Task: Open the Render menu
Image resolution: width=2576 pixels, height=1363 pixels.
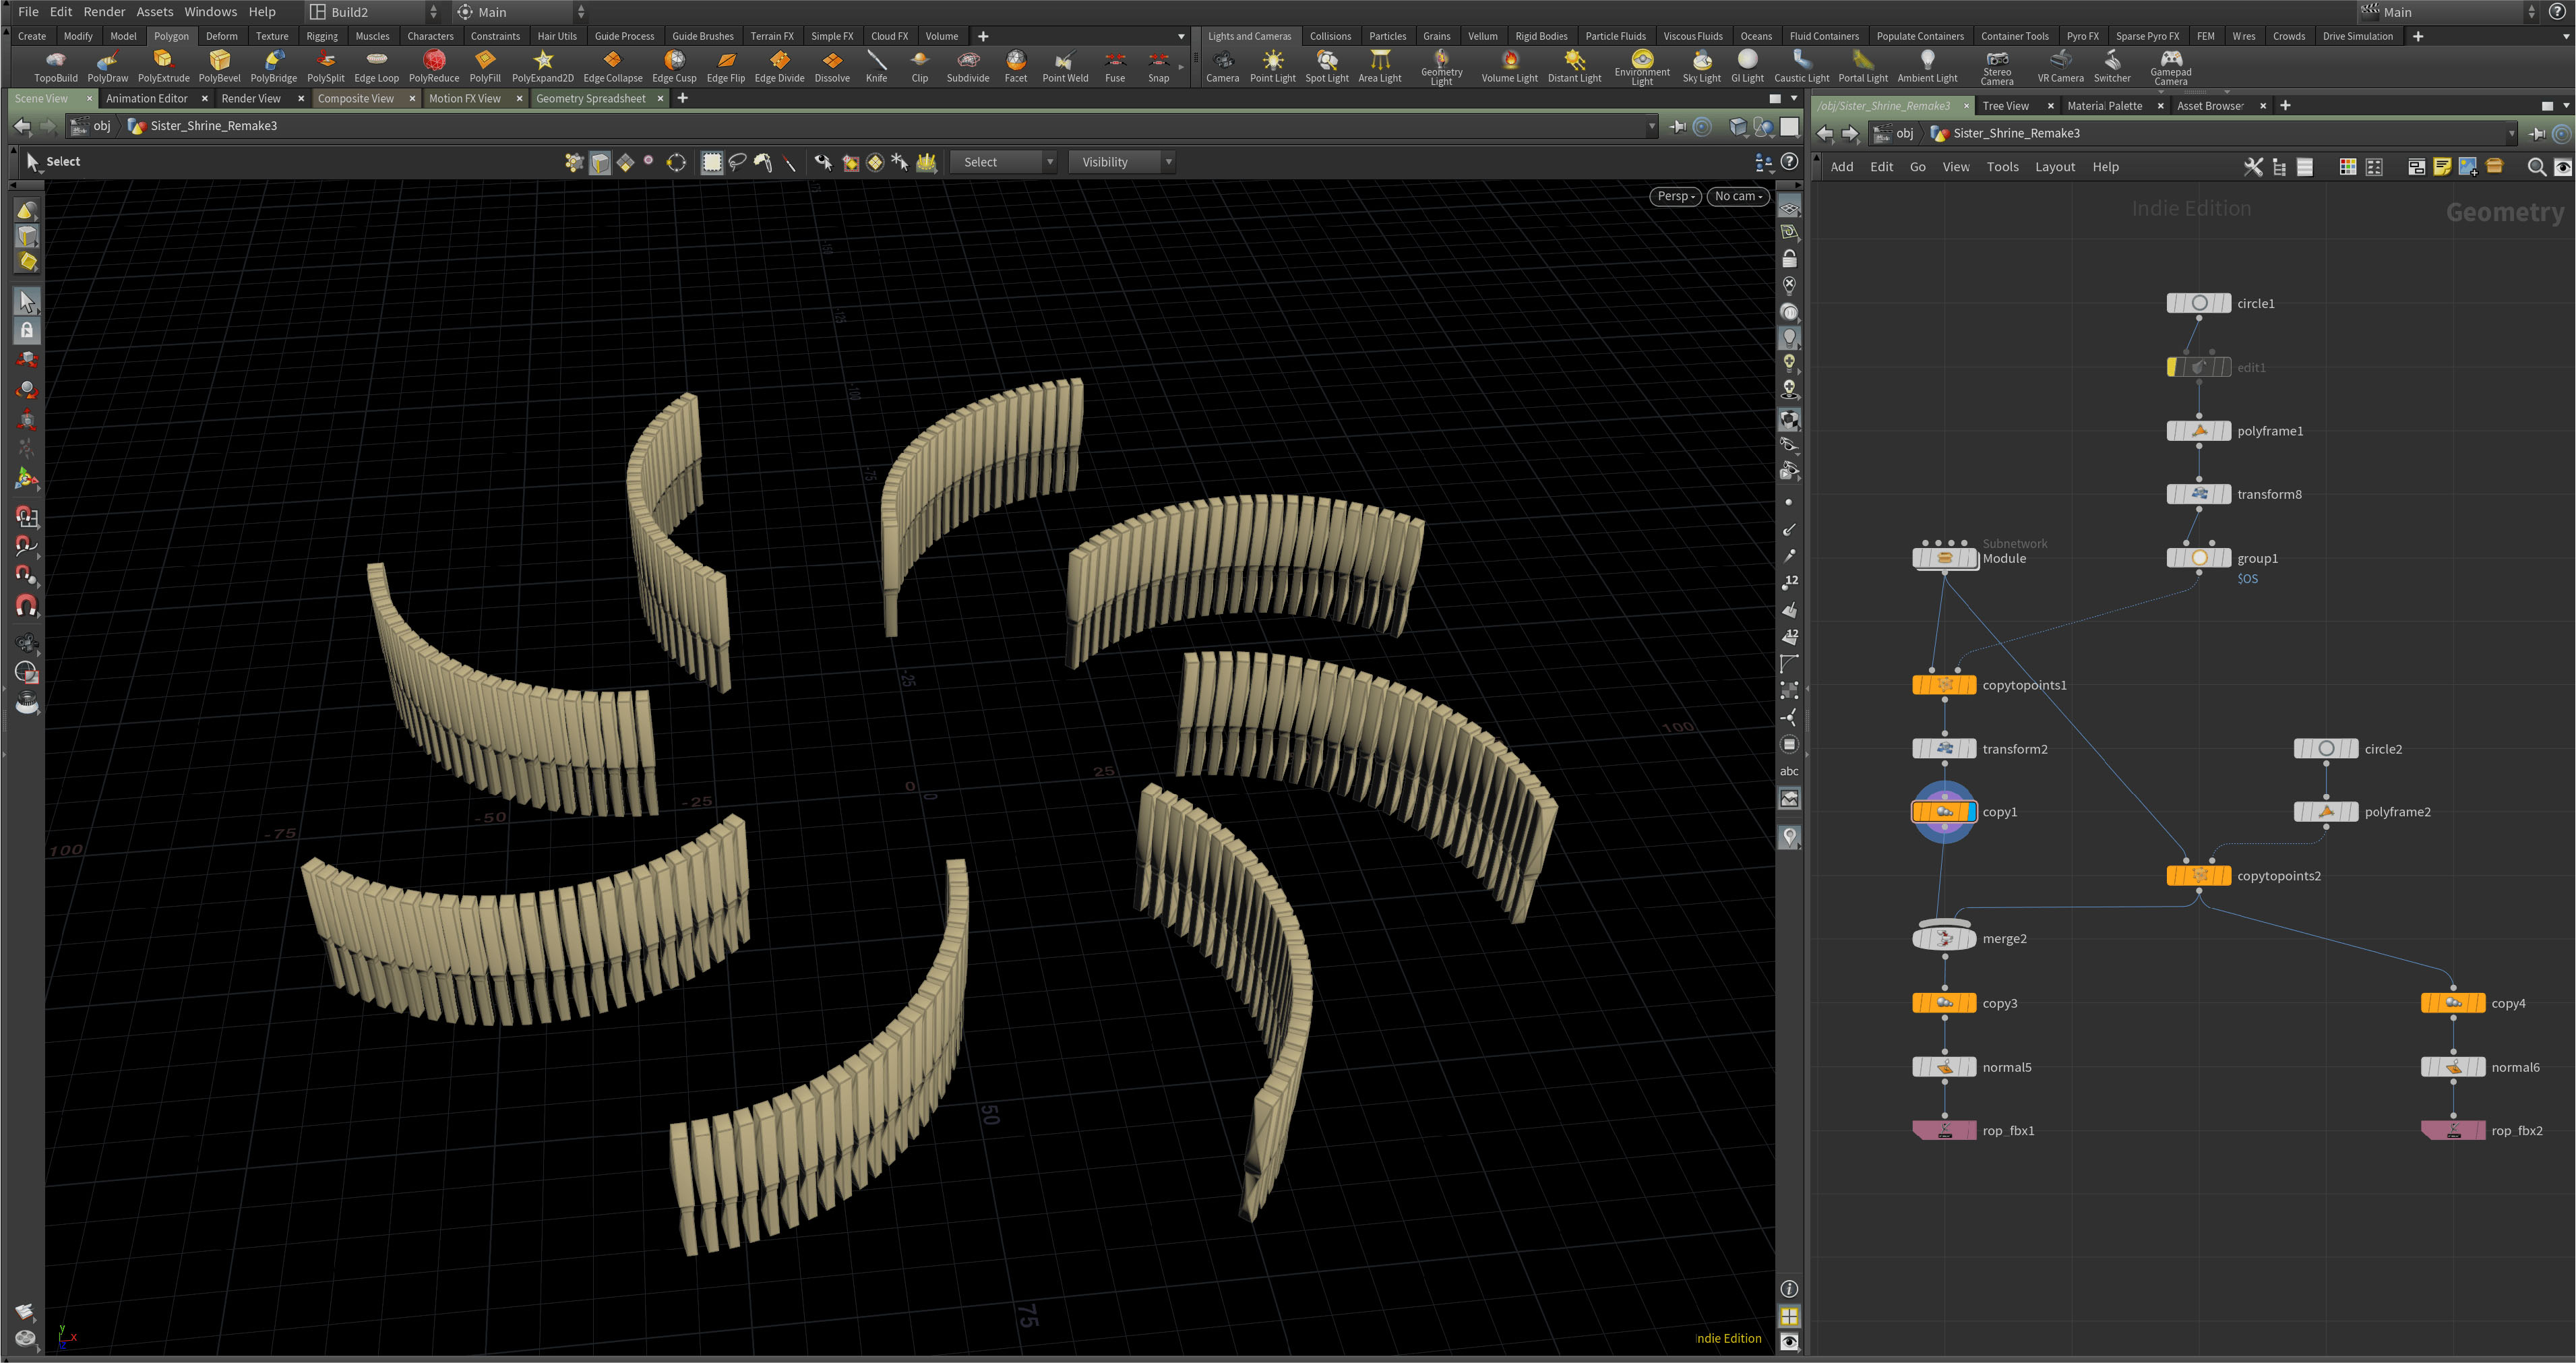Action: coord(104,12)
